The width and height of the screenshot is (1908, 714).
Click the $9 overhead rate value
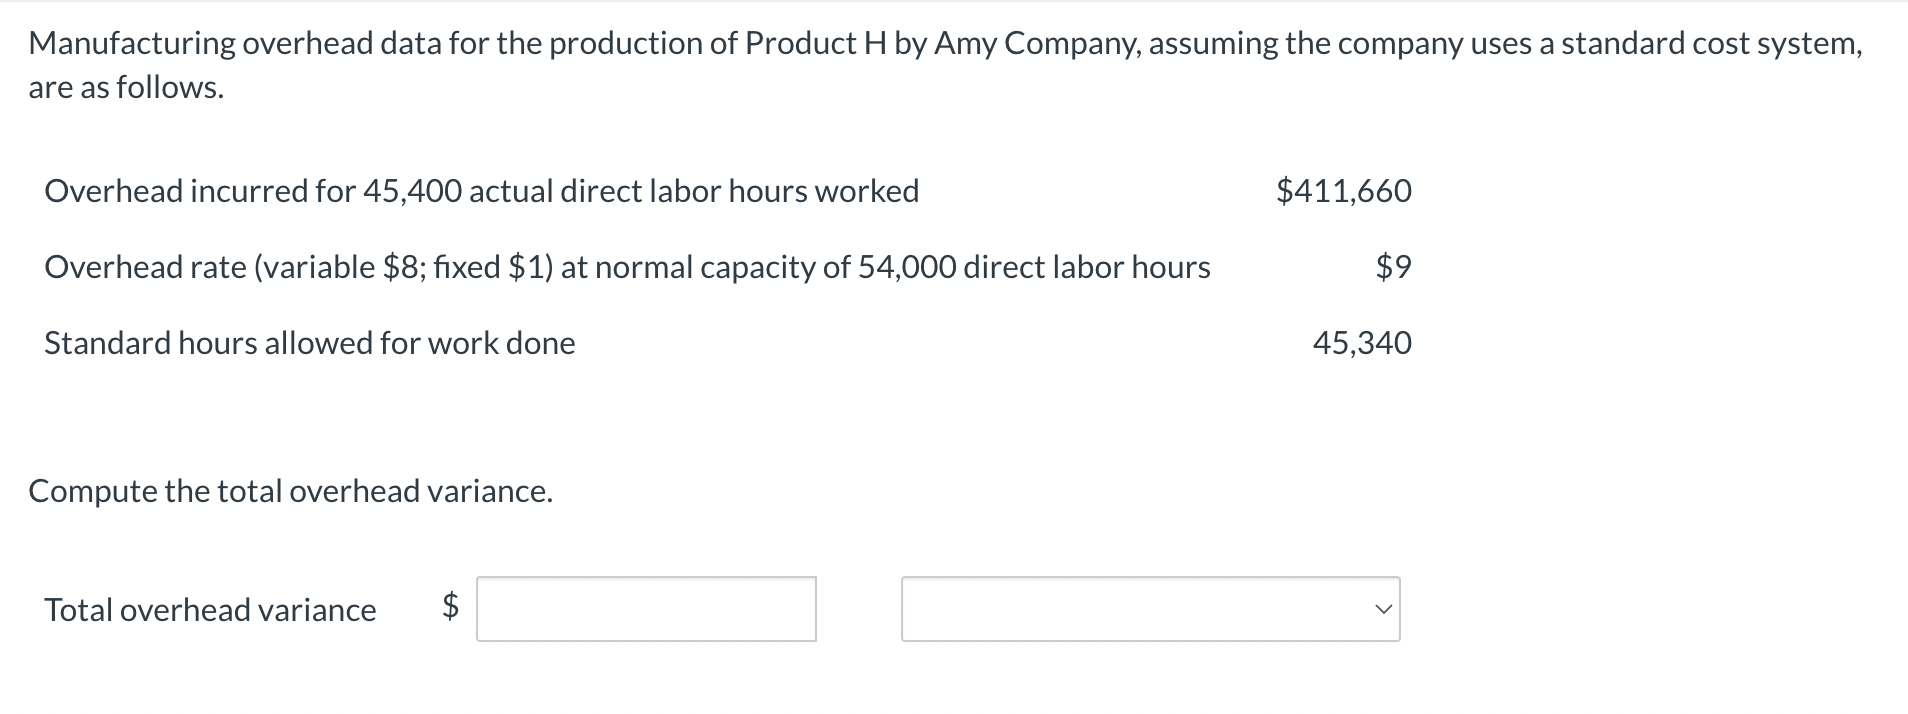coord(1393,267)
